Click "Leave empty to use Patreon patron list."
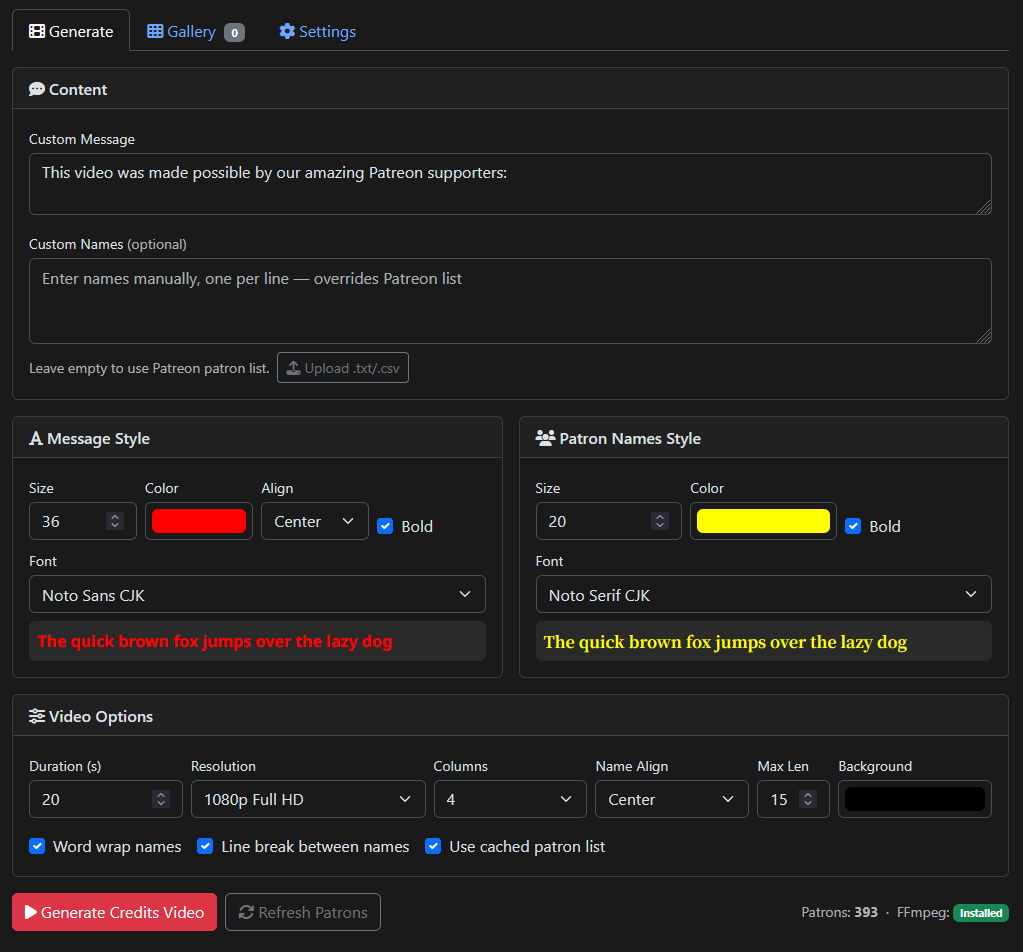1023x952 pixels. tap(149, 369)
